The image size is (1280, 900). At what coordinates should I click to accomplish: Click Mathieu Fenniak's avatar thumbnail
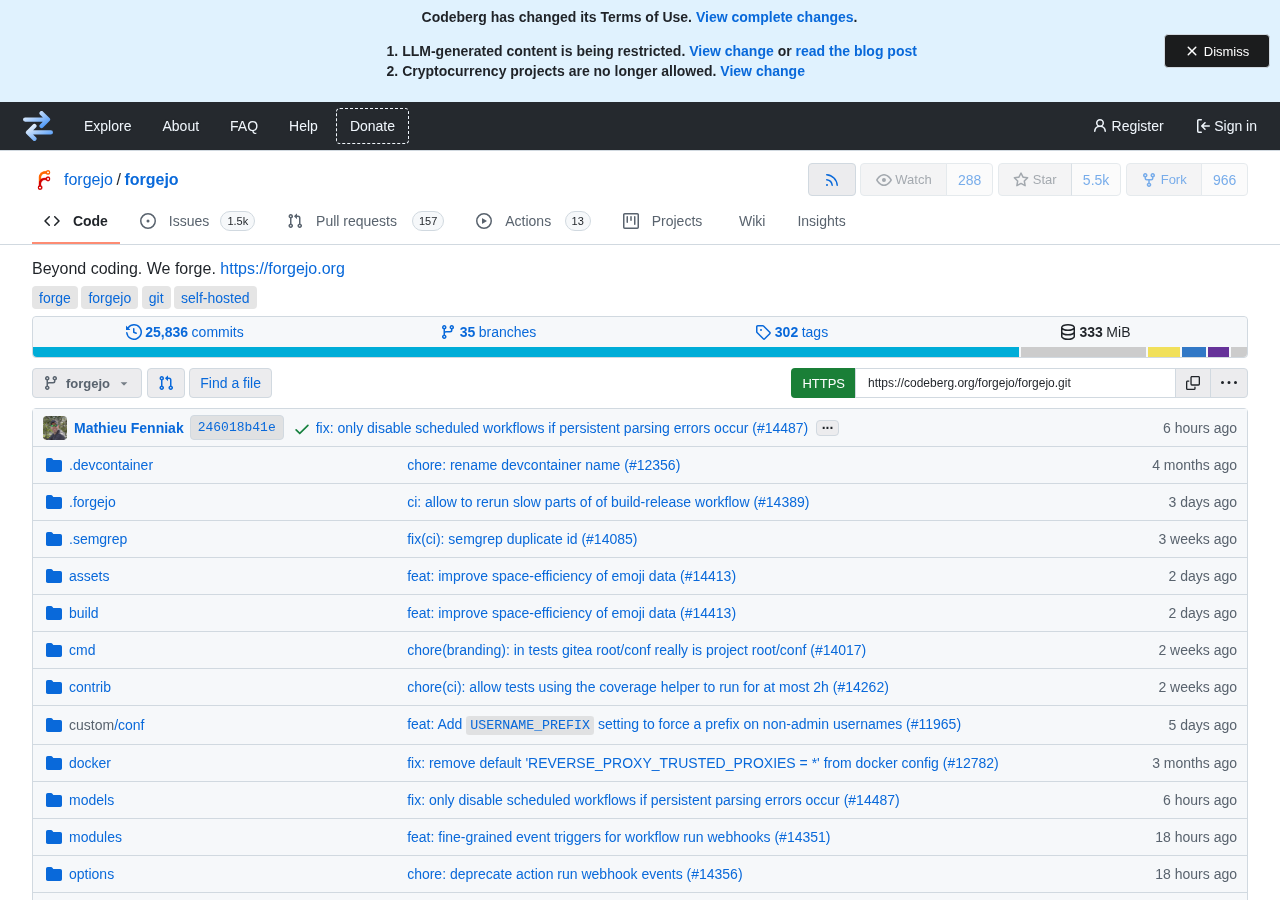coord(55,428)
